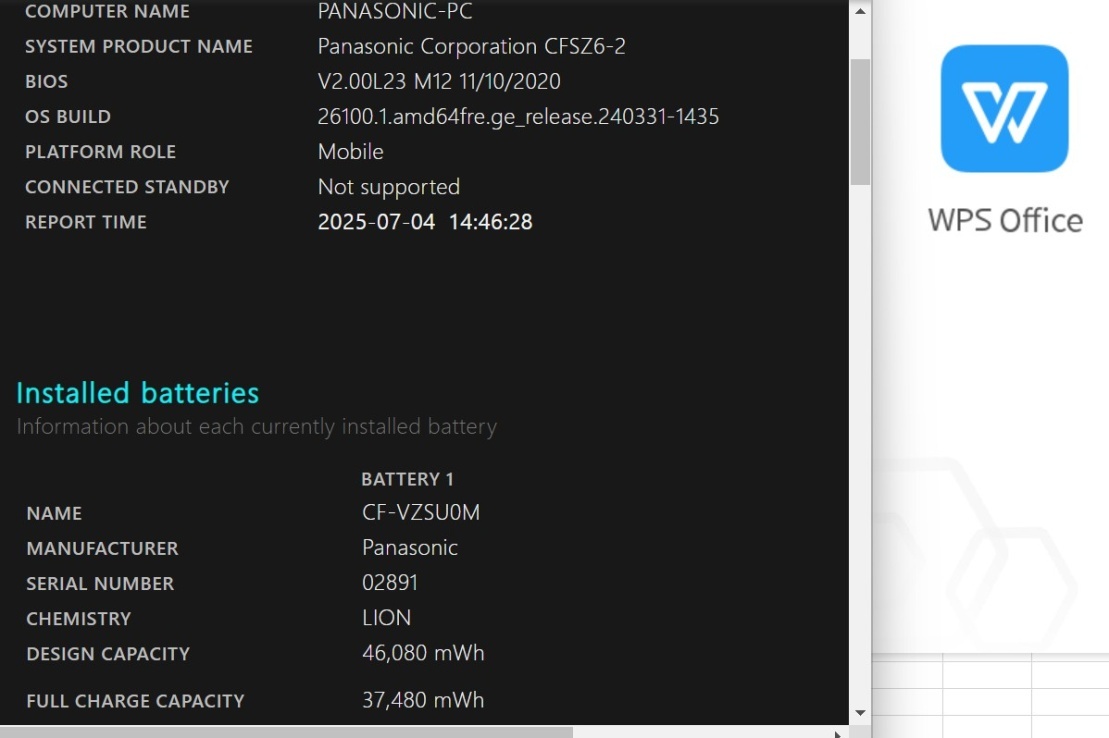
Task: Click the WPS Office logo icon
Action: click(1004, 108)
